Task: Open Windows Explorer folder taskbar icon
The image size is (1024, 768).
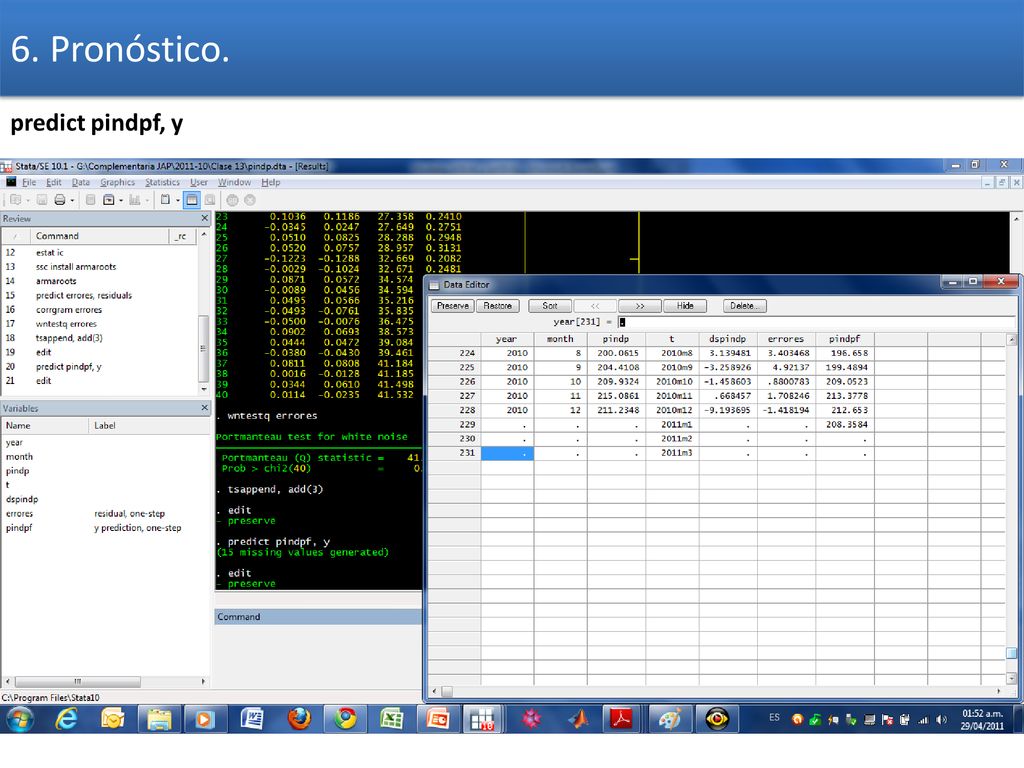Action: pyautogui.click(x=159, y=720)
